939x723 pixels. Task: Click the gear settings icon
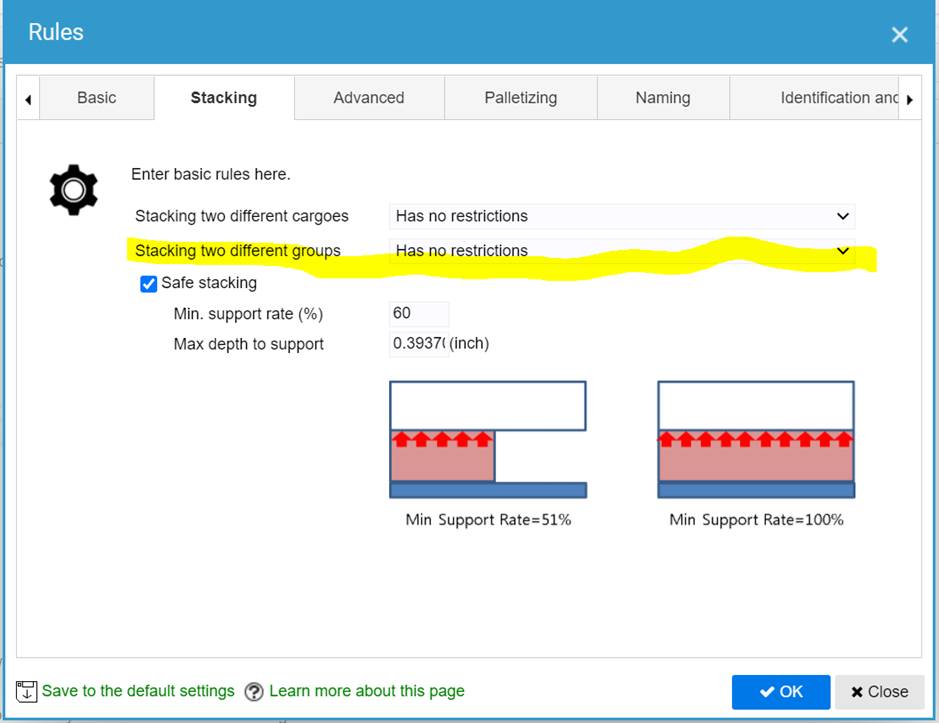[74, 190]
